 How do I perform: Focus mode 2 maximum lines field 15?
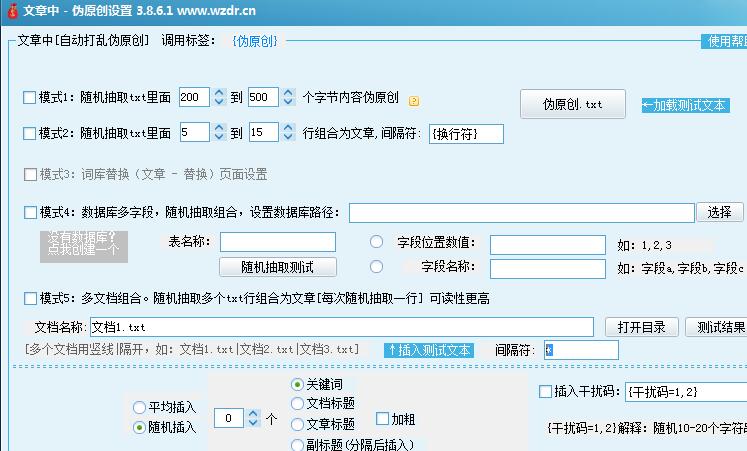point(263,132)
